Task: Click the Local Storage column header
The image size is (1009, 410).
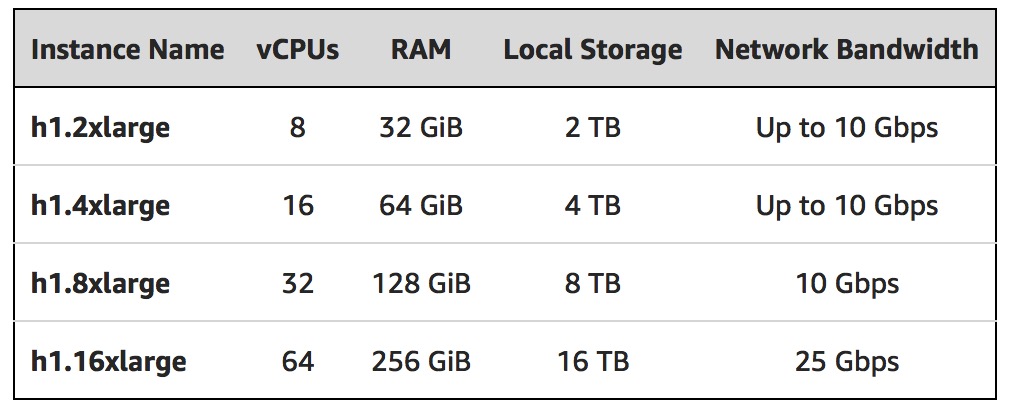Action: [x=593, y=50]
